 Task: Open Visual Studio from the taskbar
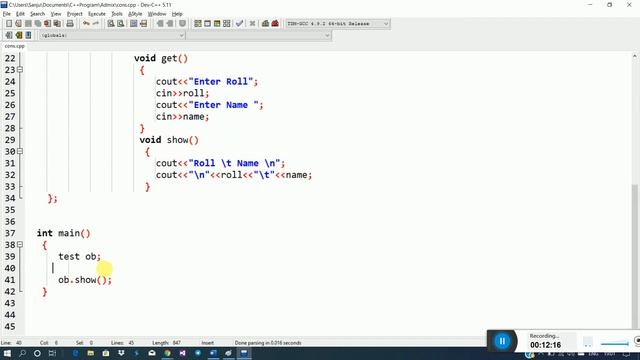(182, 353)
